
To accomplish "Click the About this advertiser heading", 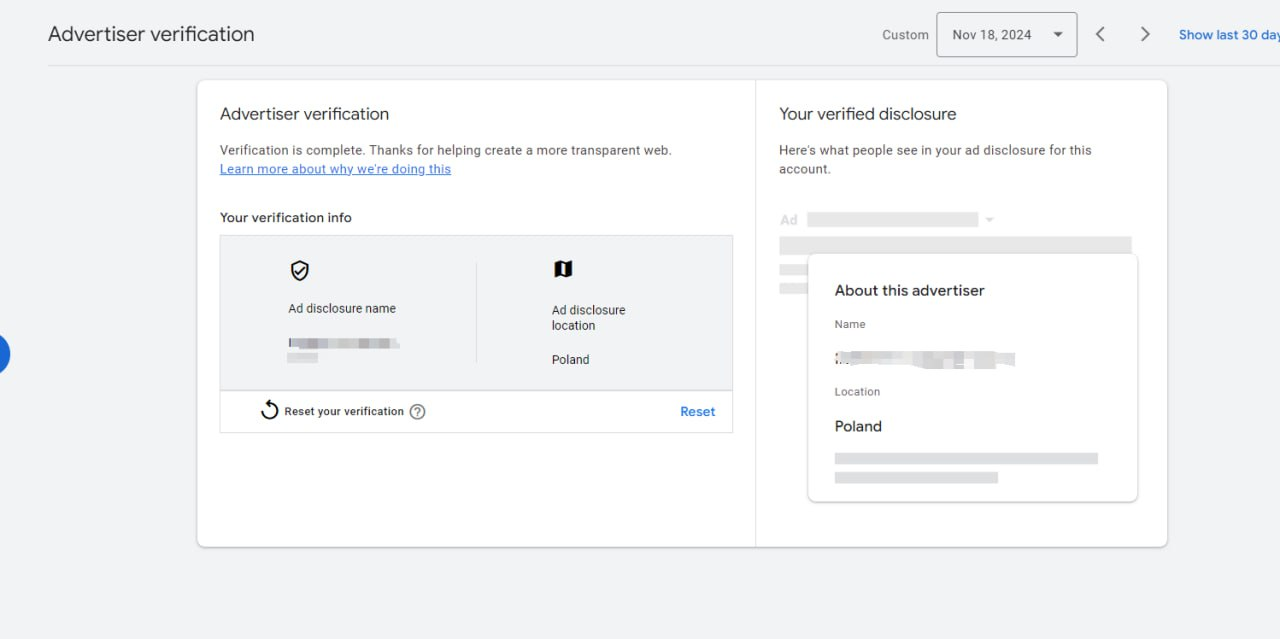I will [910, 290].
